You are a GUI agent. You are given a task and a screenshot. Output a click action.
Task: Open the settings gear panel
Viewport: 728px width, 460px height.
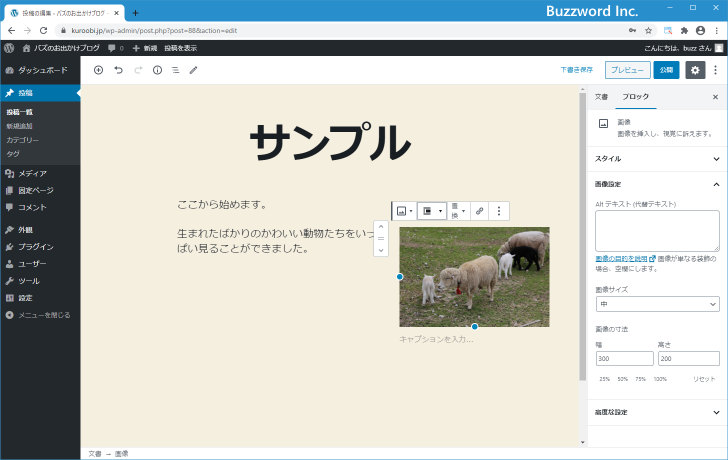[695, 70]
